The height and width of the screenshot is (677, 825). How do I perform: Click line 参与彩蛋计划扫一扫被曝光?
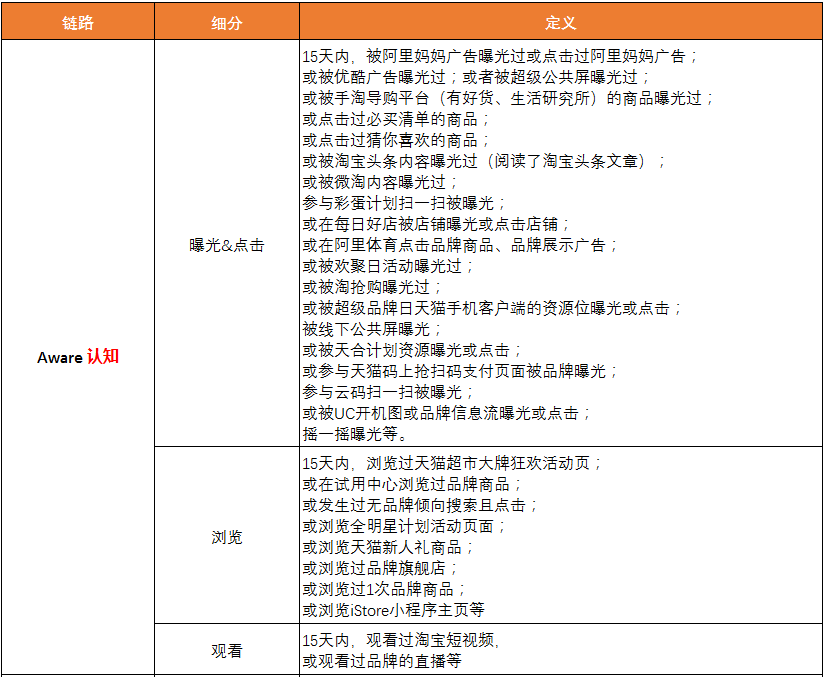(404, 204)
